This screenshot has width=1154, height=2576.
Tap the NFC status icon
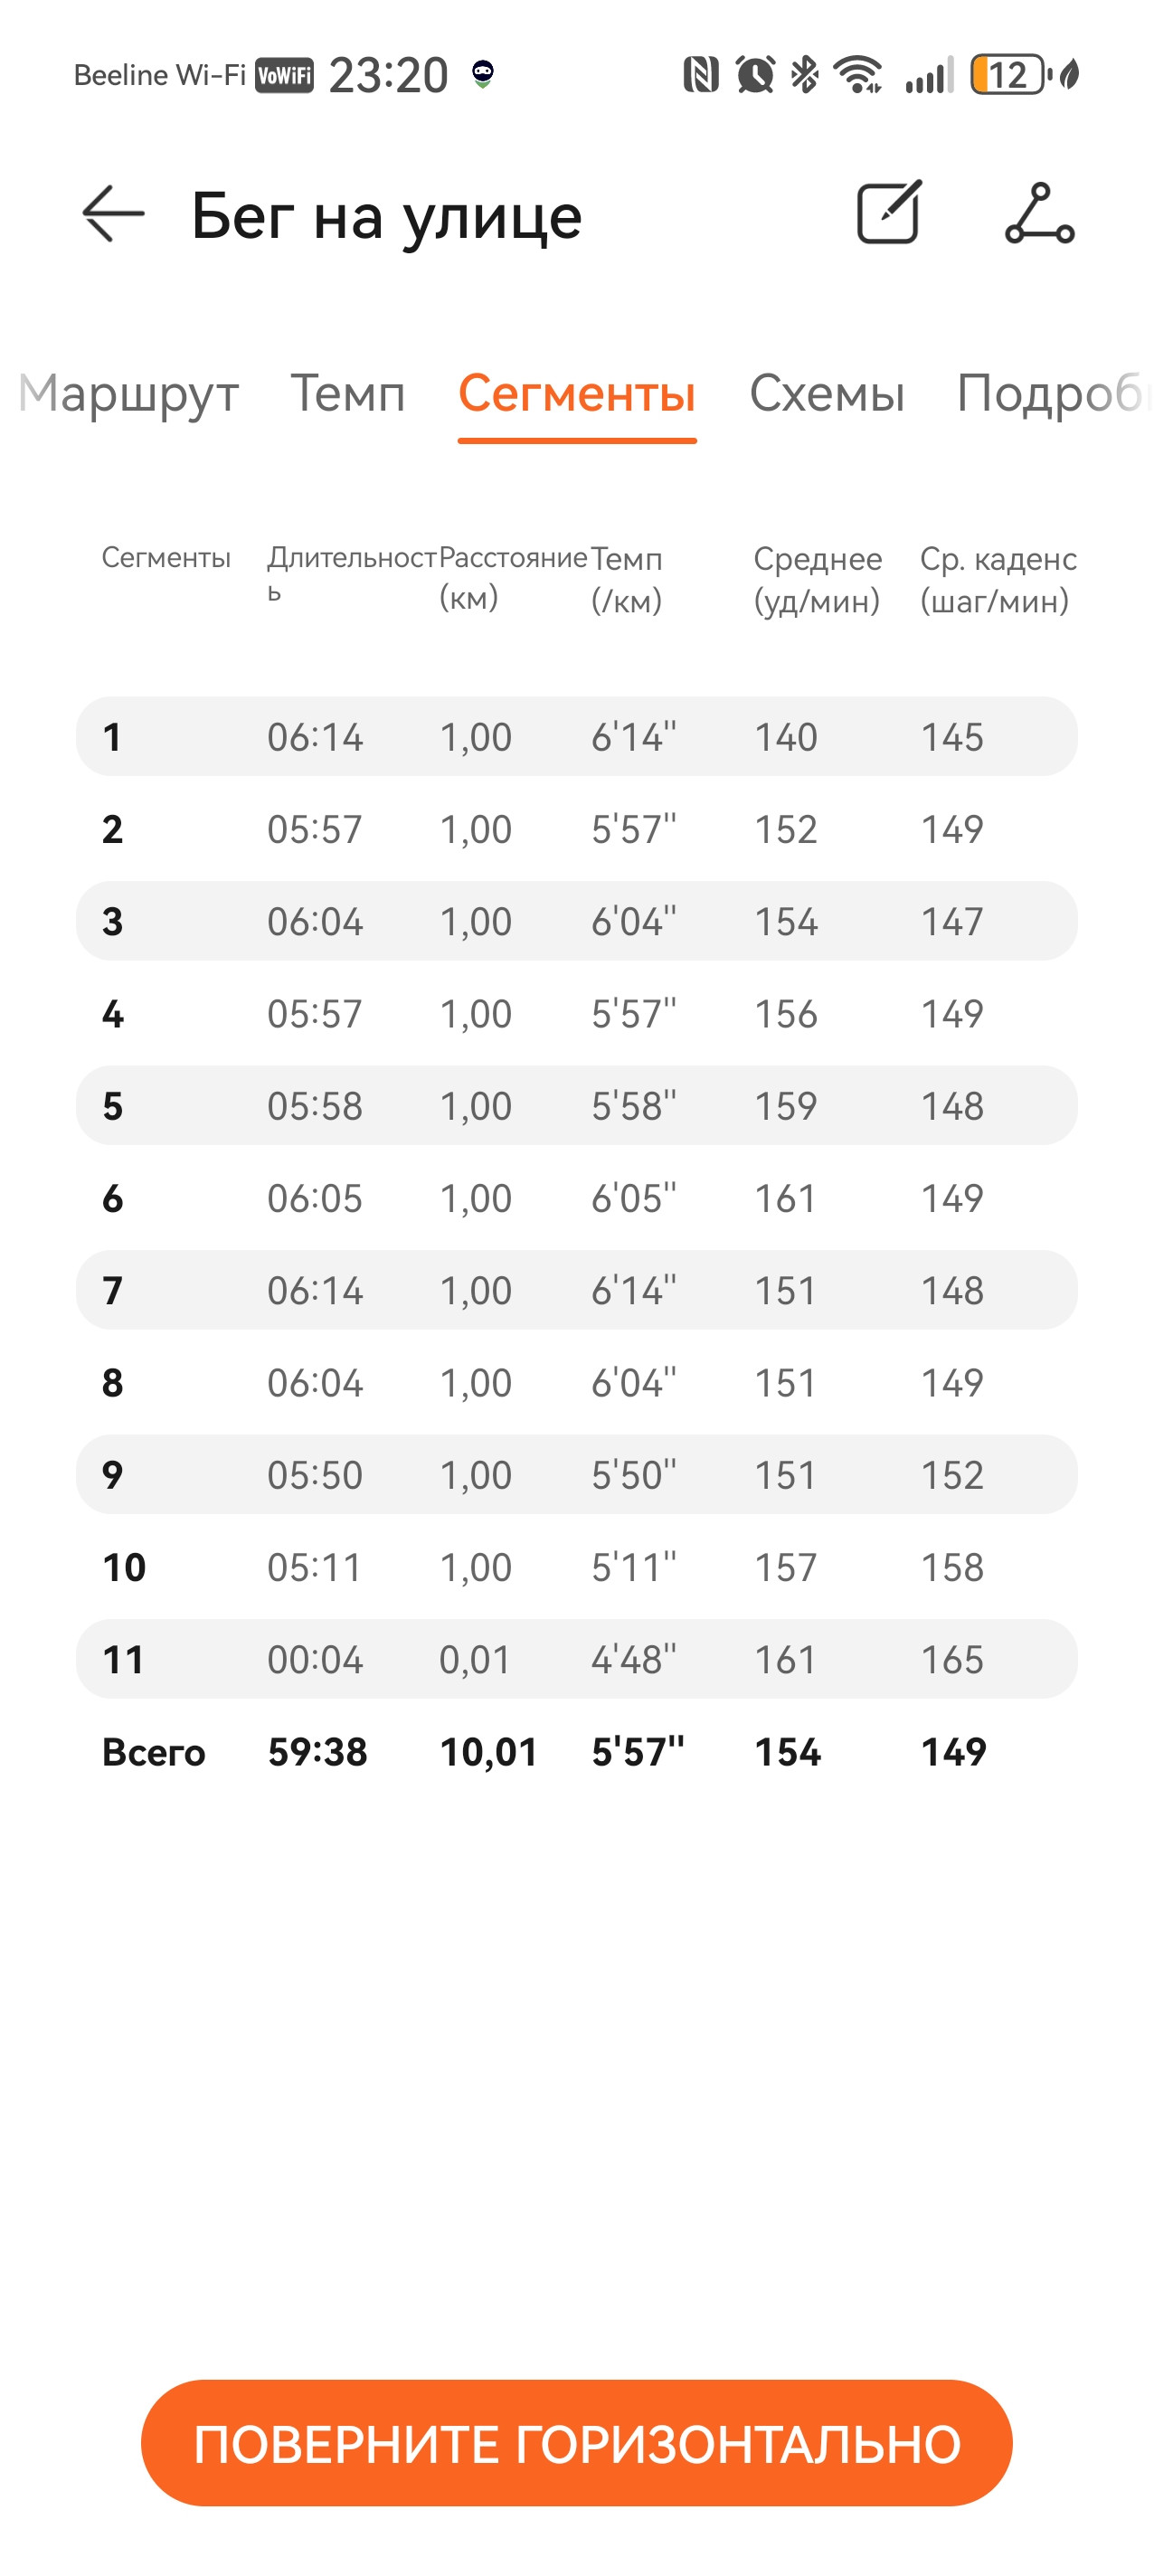point(700,75)
